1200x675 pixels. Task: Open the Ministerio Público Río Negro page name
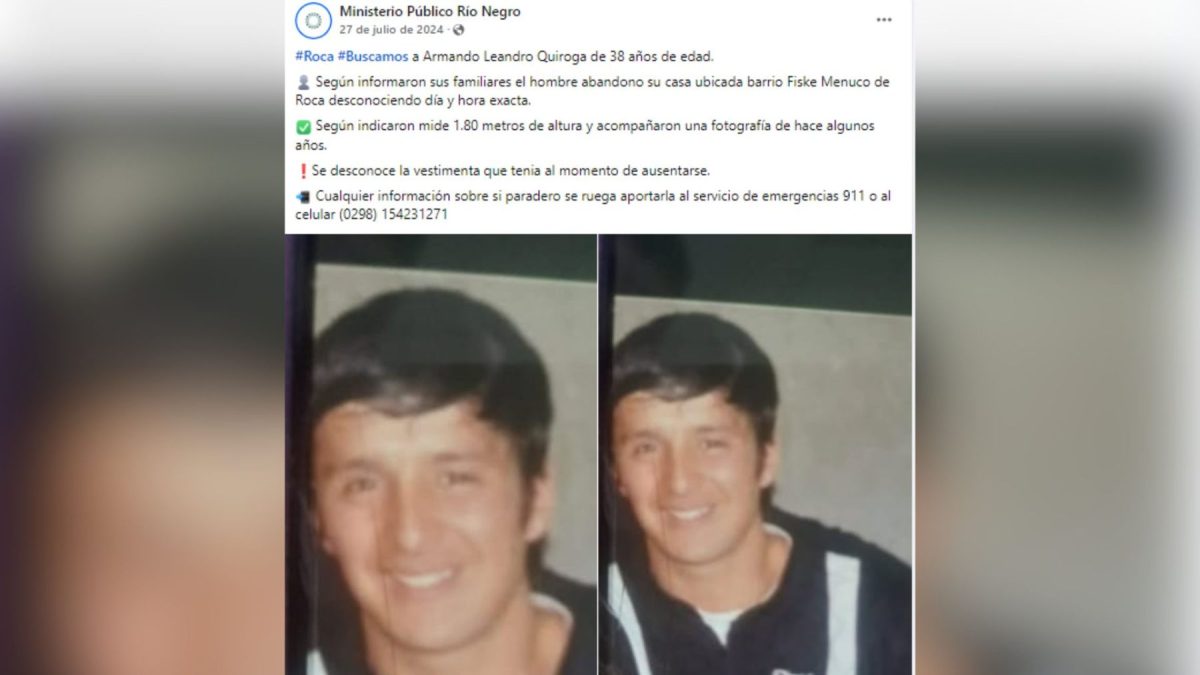[x=430, y=12]
